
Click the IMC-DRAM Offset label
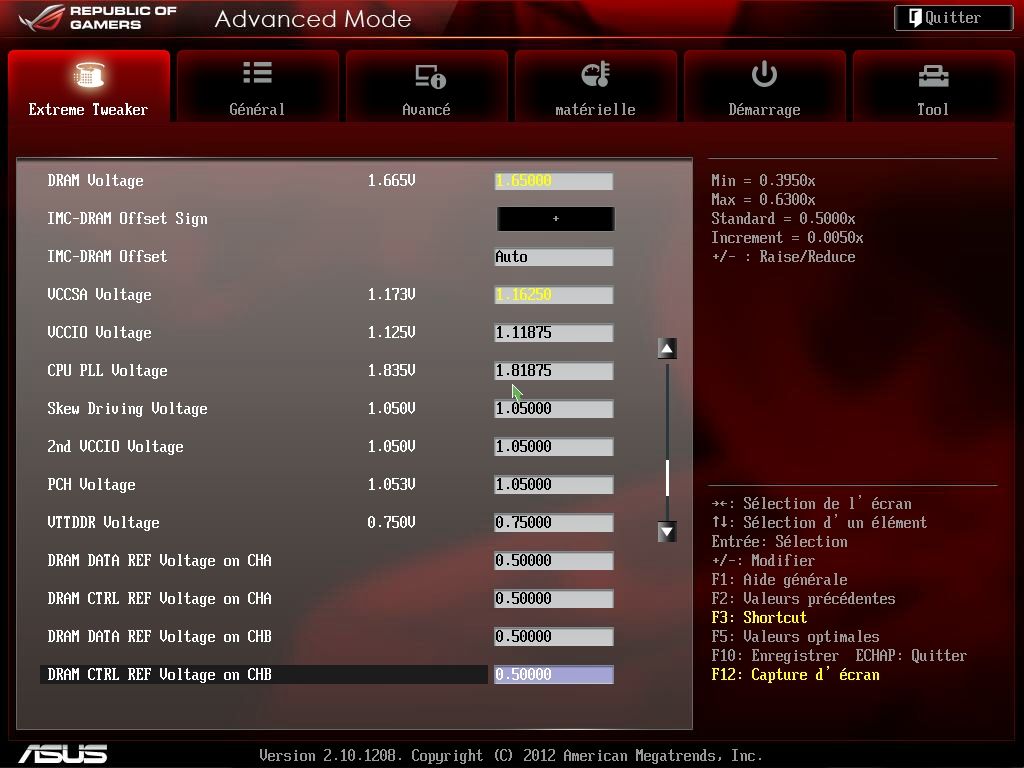coord(107,257)
